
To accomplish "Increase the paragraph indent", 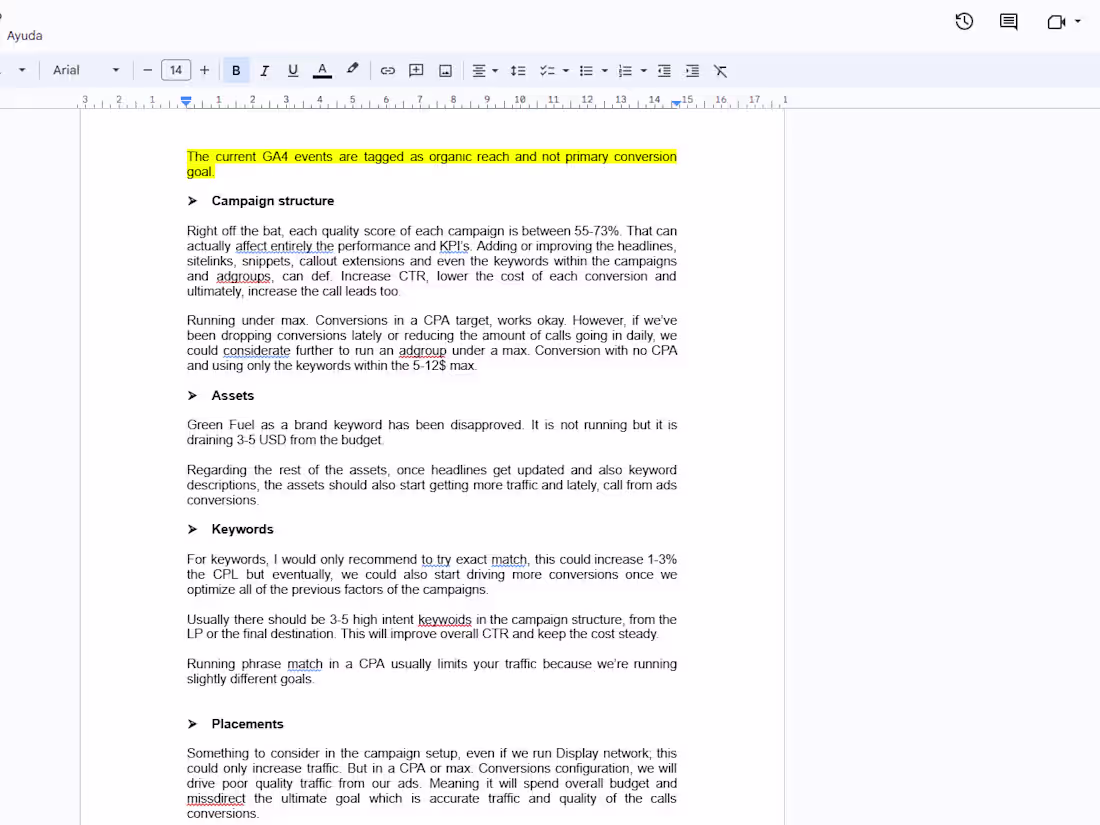I will 692,70.
